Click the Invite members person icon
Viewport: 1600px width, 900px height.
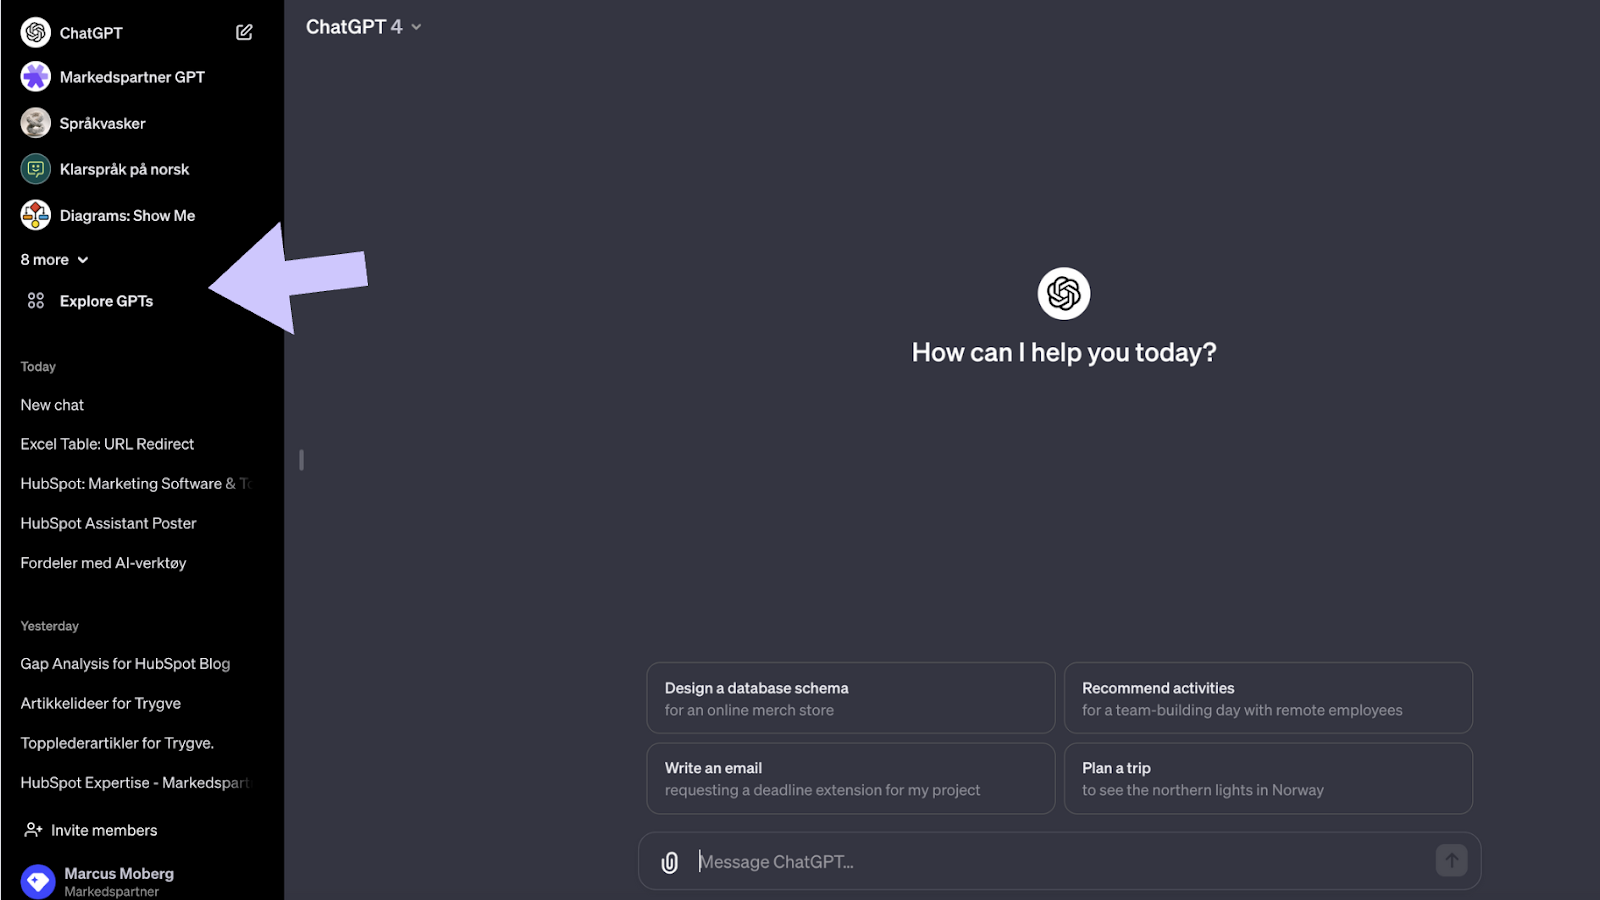click(33, 830)
